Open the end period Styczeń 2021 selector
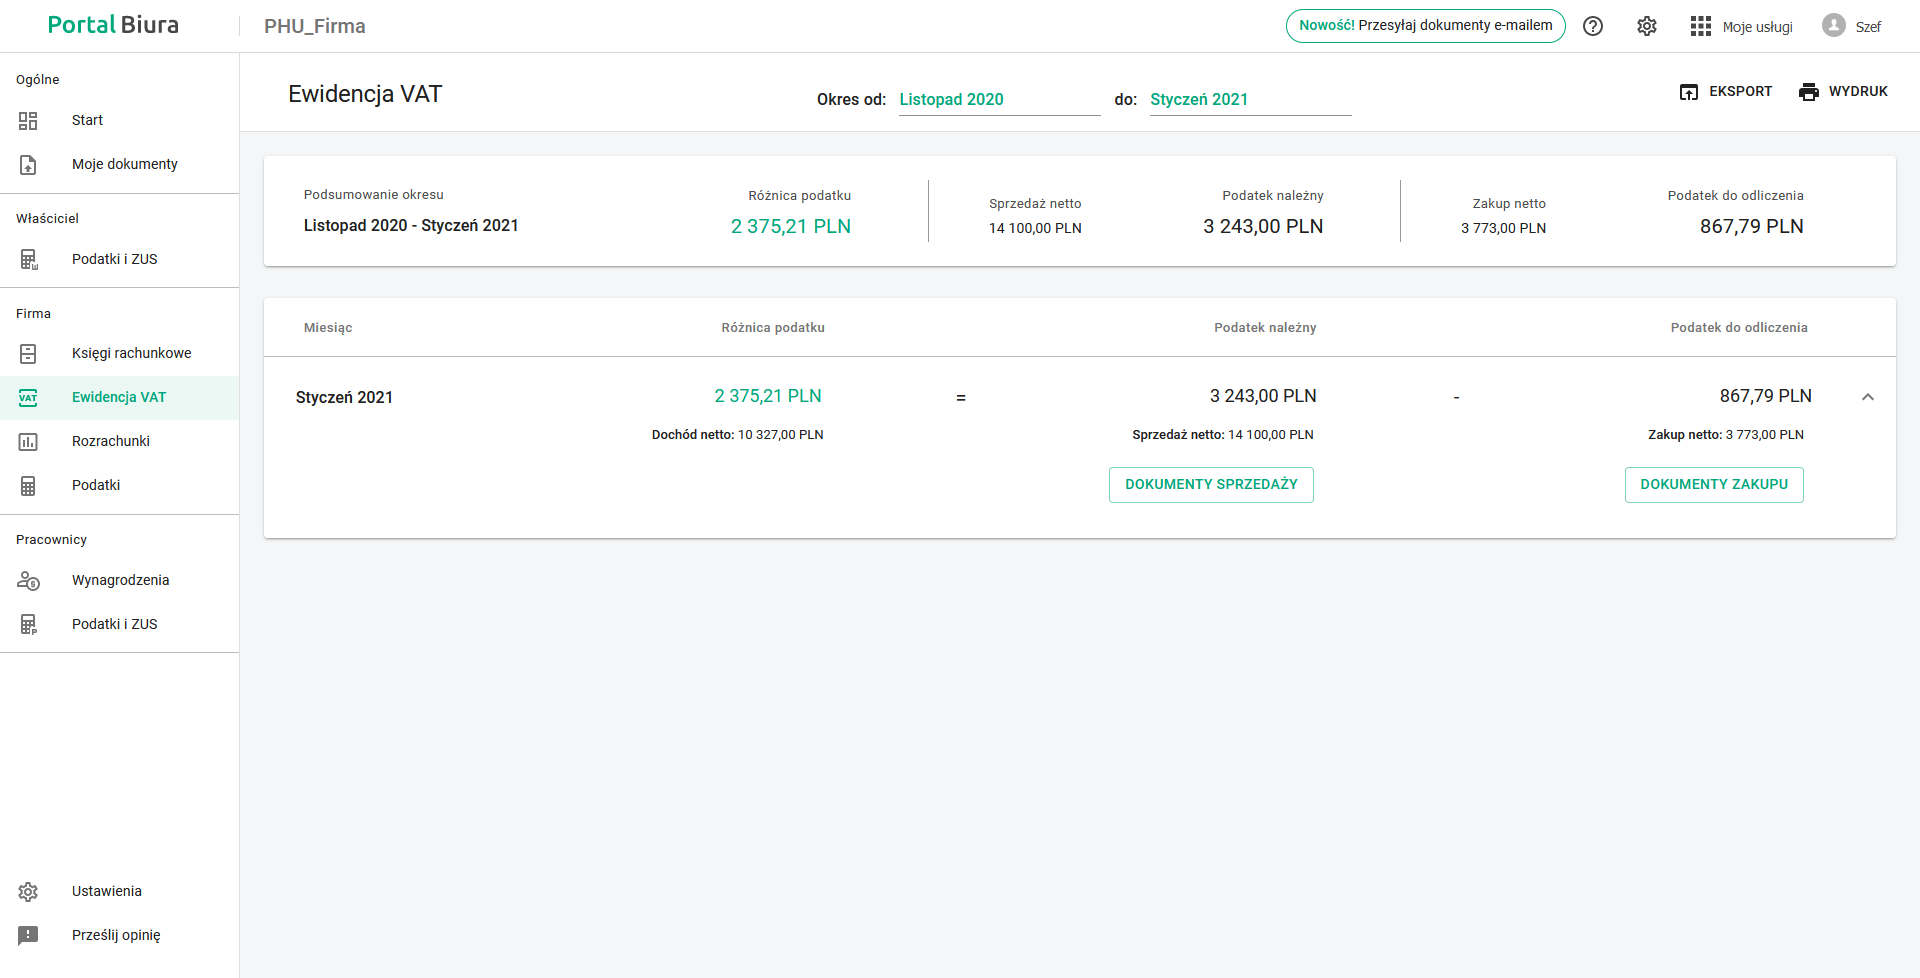 coord(1249,100)
